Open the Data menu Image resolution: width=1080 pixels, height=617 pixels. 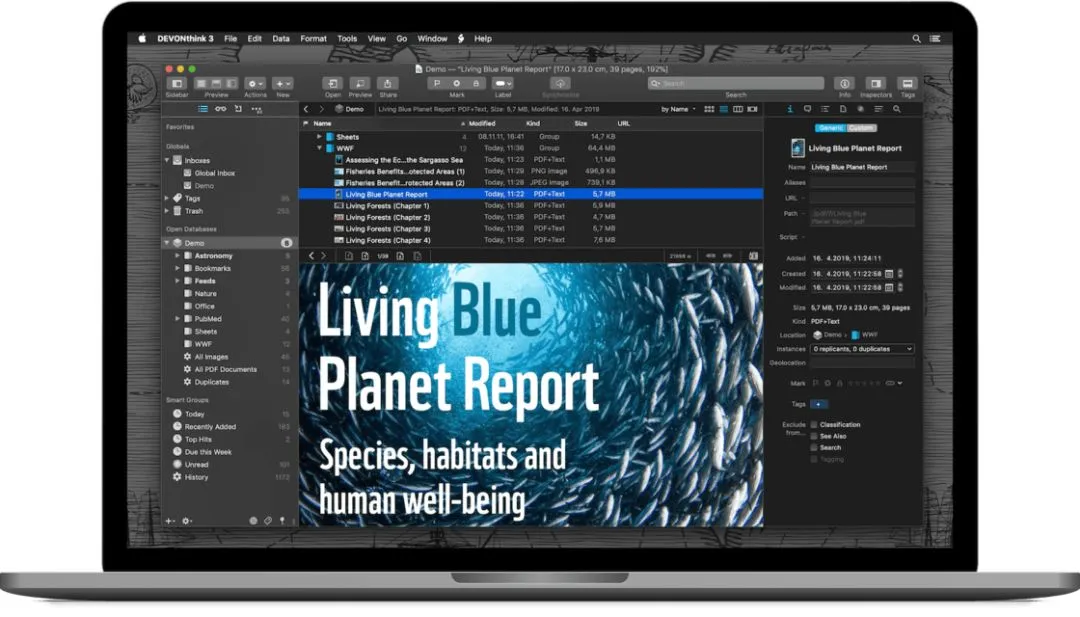point(281,39)
